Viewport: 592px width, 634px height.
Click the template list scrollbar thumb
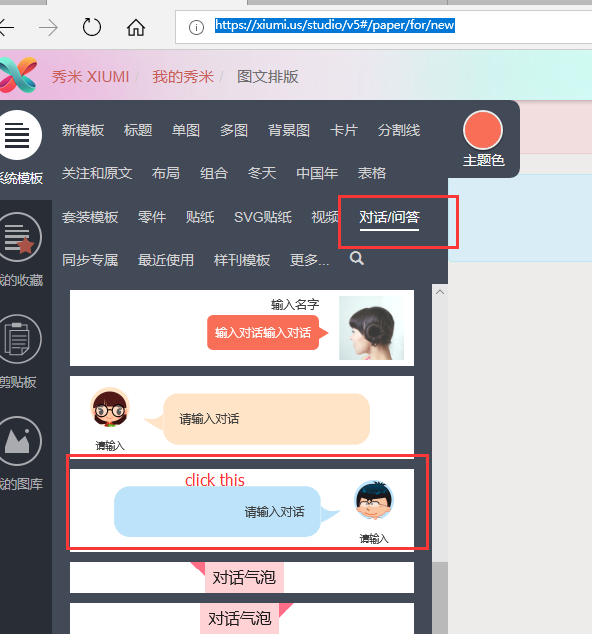pos(440,598)
